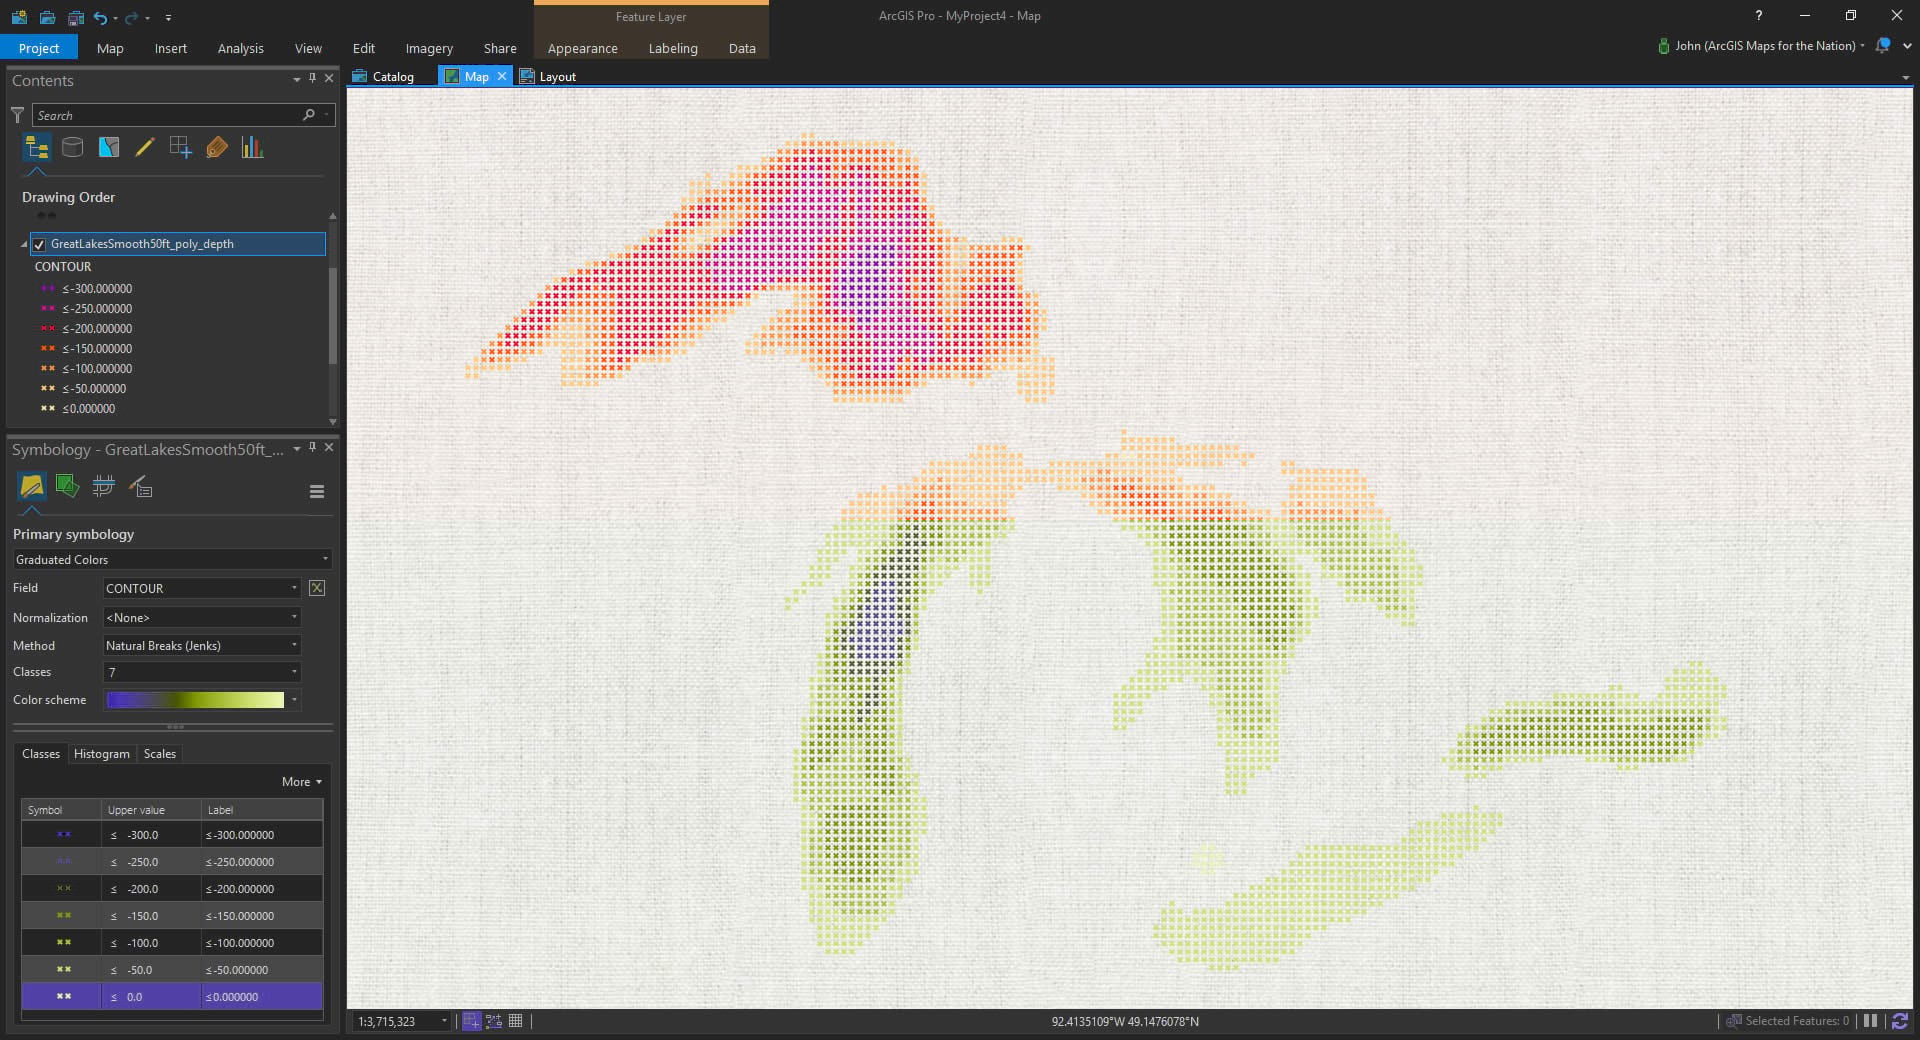Click the label cell ≤-50.000000
Viewport: 1920px width, 1040px height.
[262, 970]
